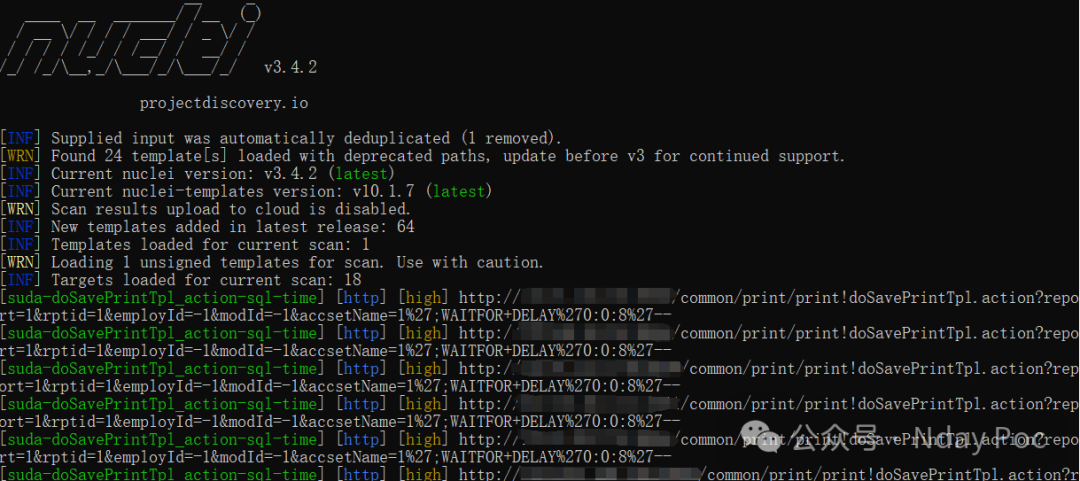
Task: Select the 'Current nuclei version: v3.4.2' text
Action: 186,174
